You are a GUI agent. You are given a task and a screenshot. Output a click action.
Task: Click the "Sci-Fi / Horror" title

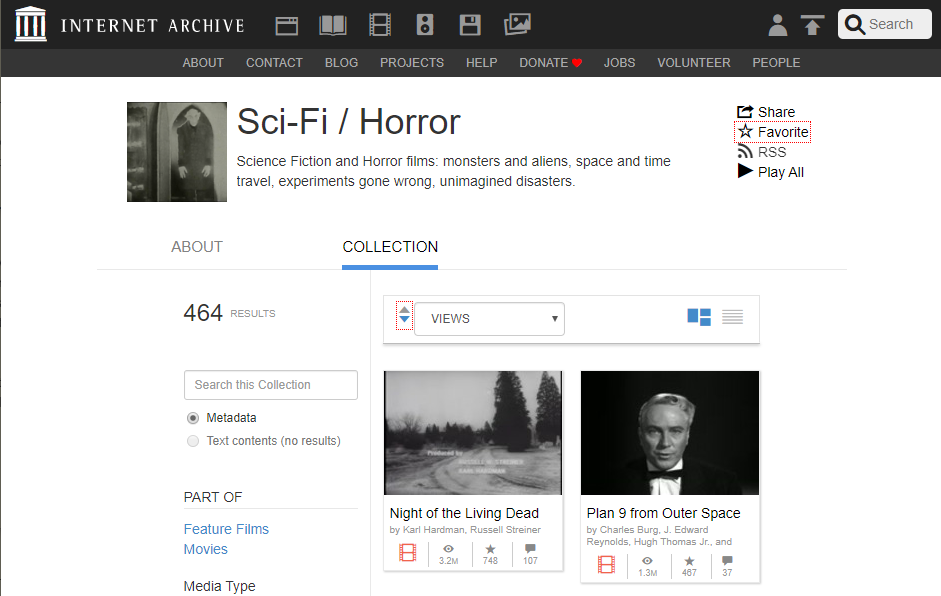click(x=349, y=122)
